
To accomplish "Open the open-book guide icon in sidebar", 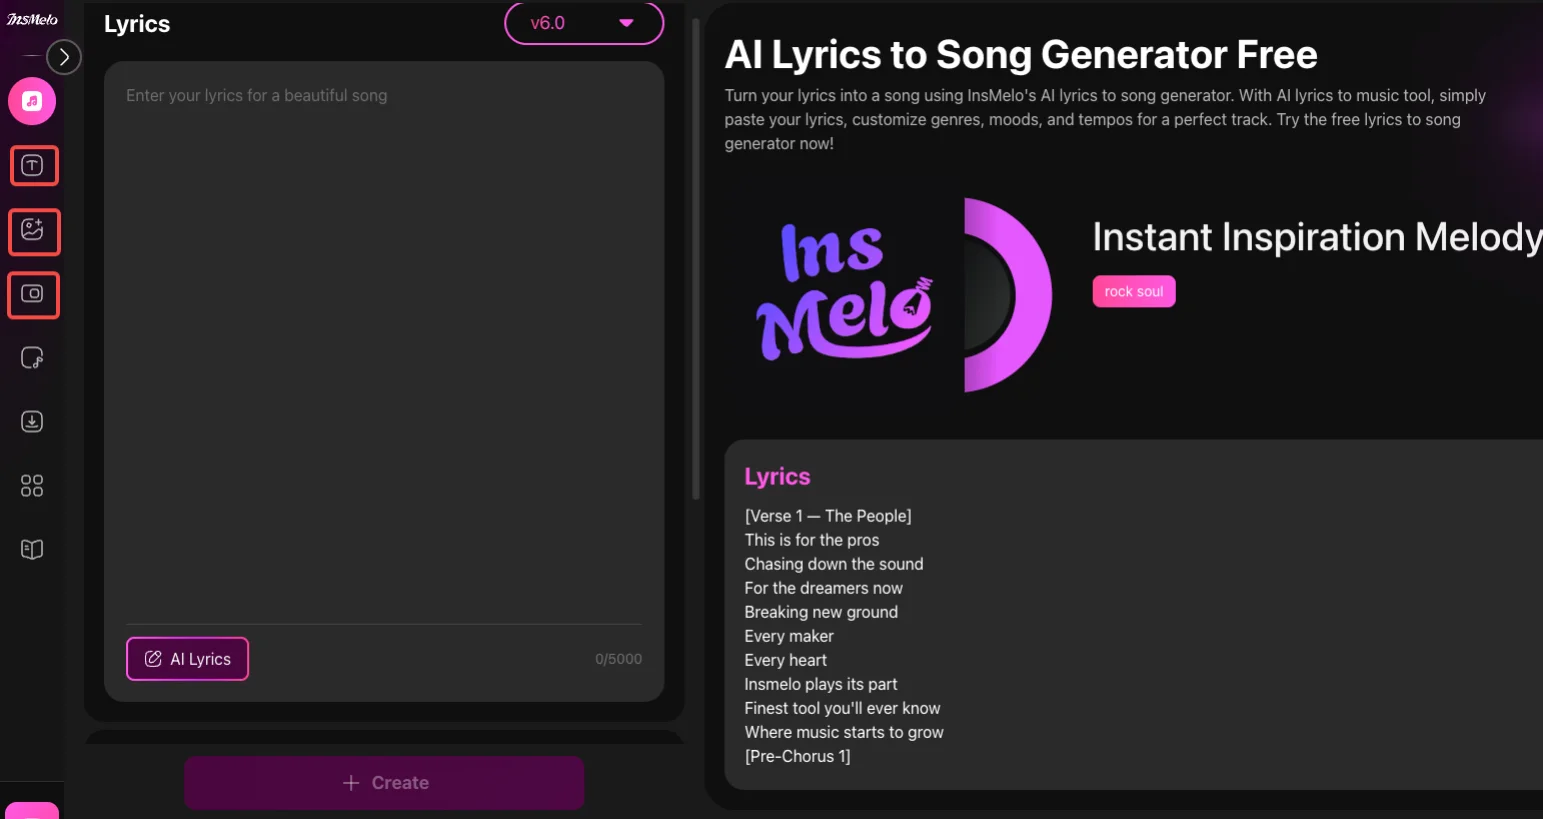I will tap(32, 550).
